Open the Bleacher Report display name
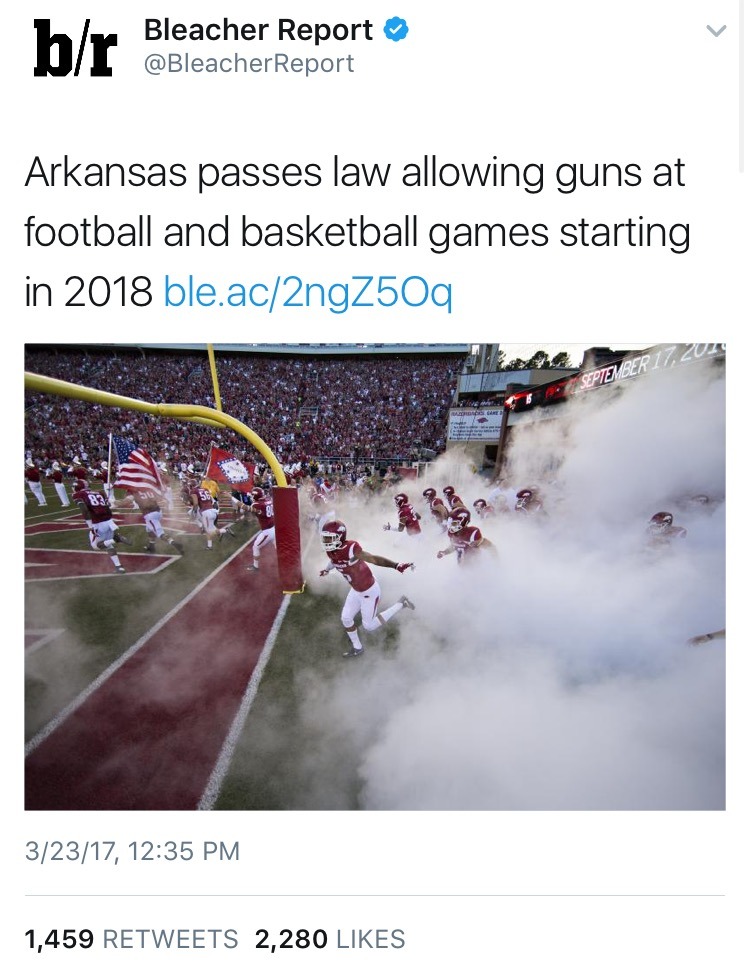Image resolution: width=750 pixels, height=968 pixels. point(258,30)
